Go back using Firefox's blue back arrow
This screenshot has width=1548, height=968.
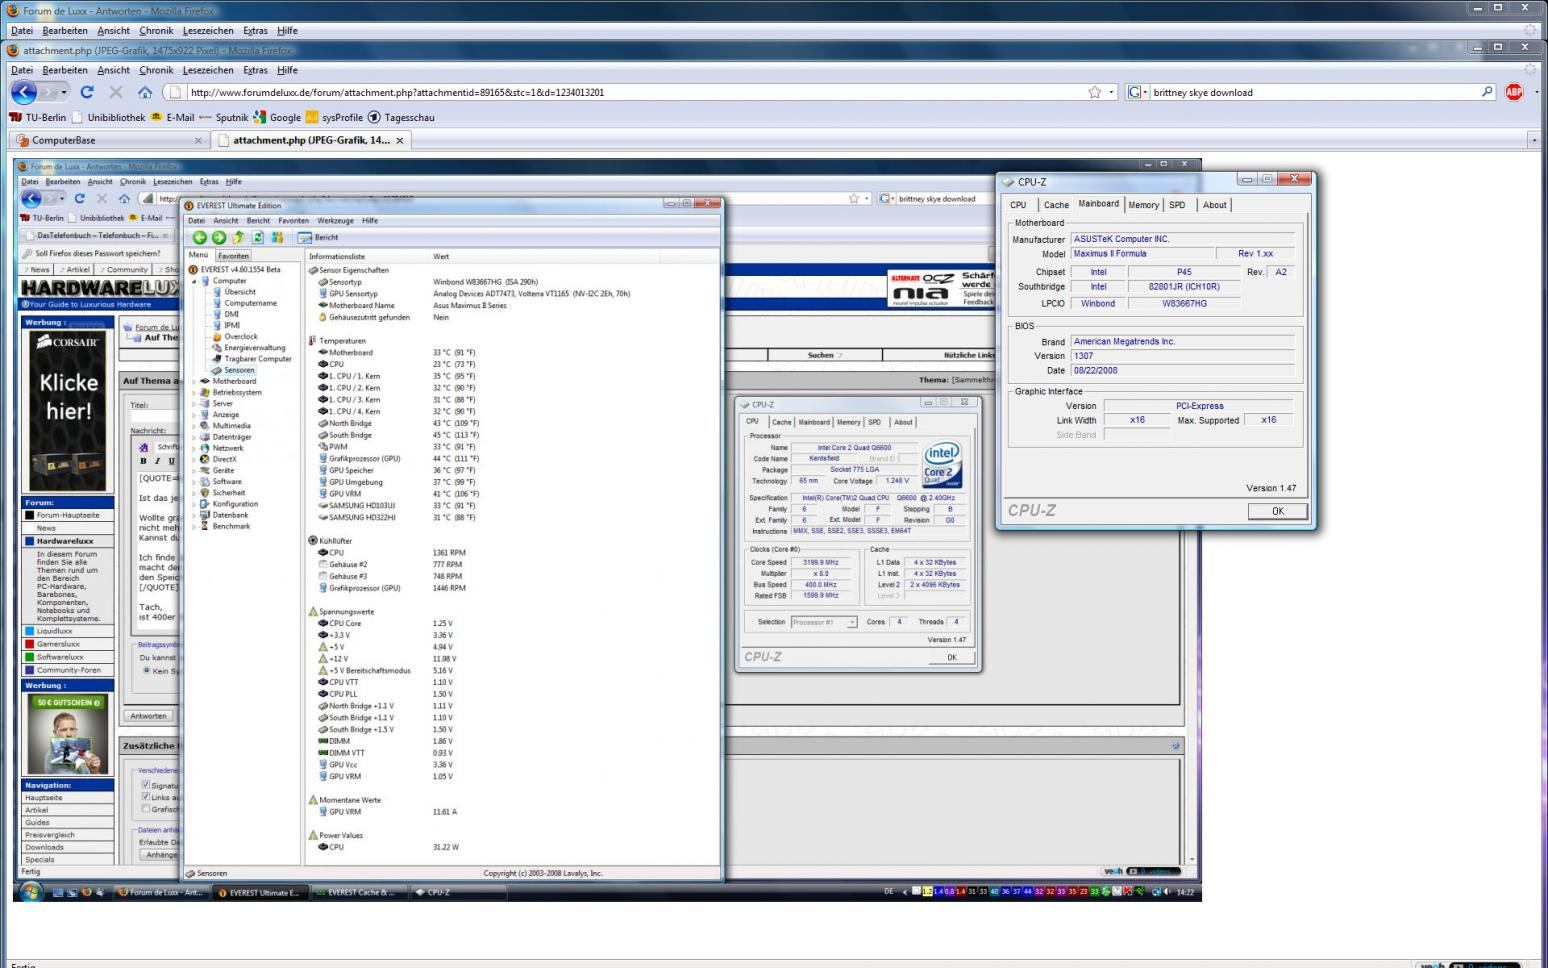(24, 92)
